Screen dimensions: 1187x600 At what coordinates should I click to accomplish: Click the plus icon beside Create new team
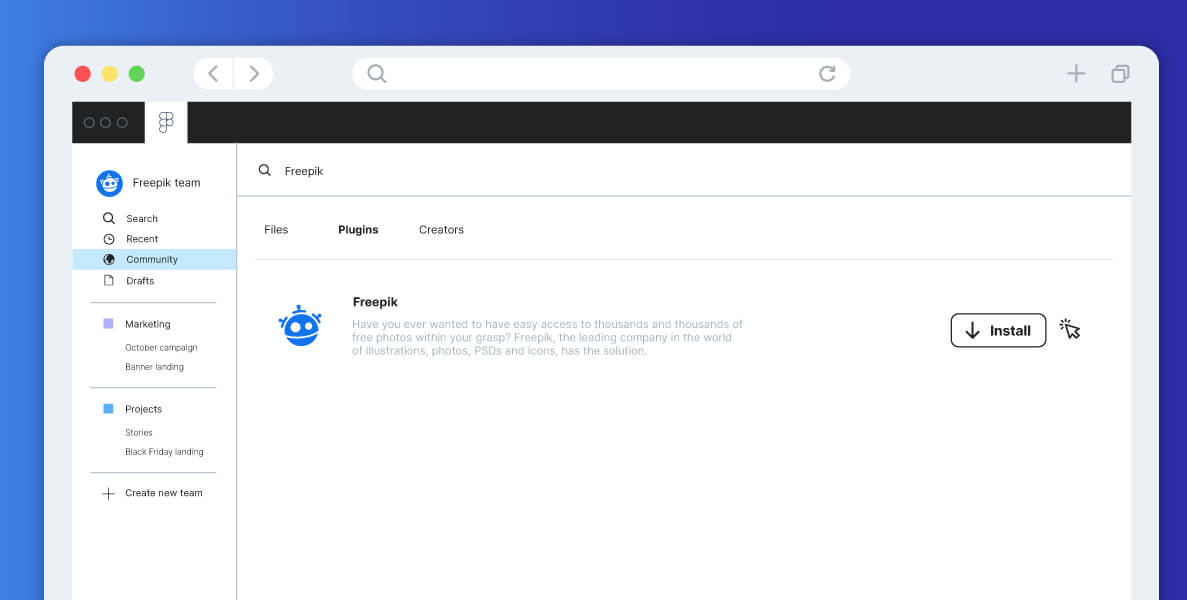pyautogui.click(x=108, y=493)
